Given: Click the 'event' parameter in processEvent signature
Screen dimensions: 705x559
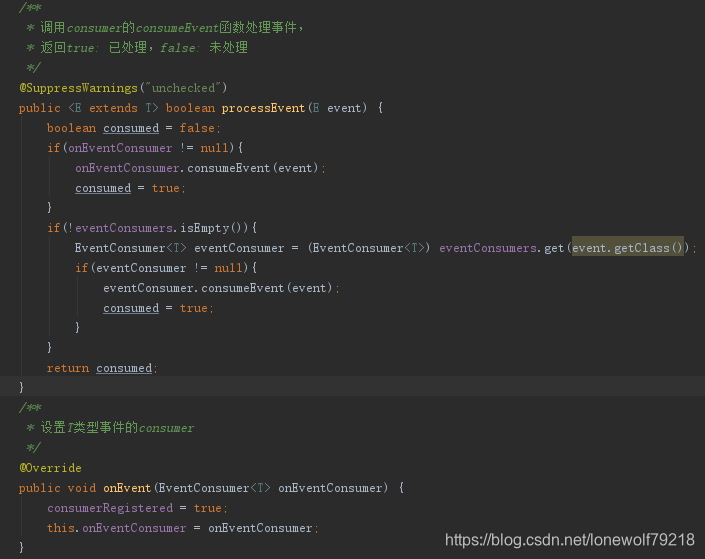Looking at the screenshot, I should click(x=344, y=108).
